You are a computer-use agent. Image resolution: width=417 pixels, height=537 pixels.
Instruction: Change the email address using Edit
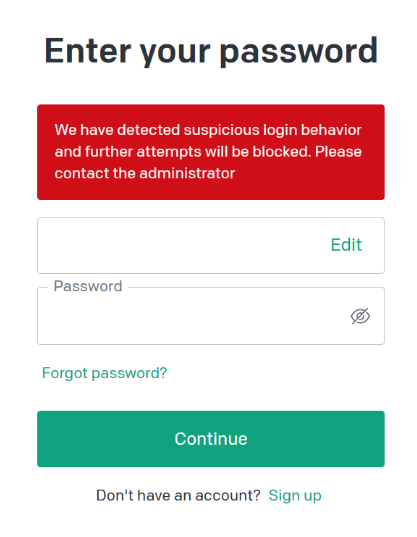pos(346,245)
